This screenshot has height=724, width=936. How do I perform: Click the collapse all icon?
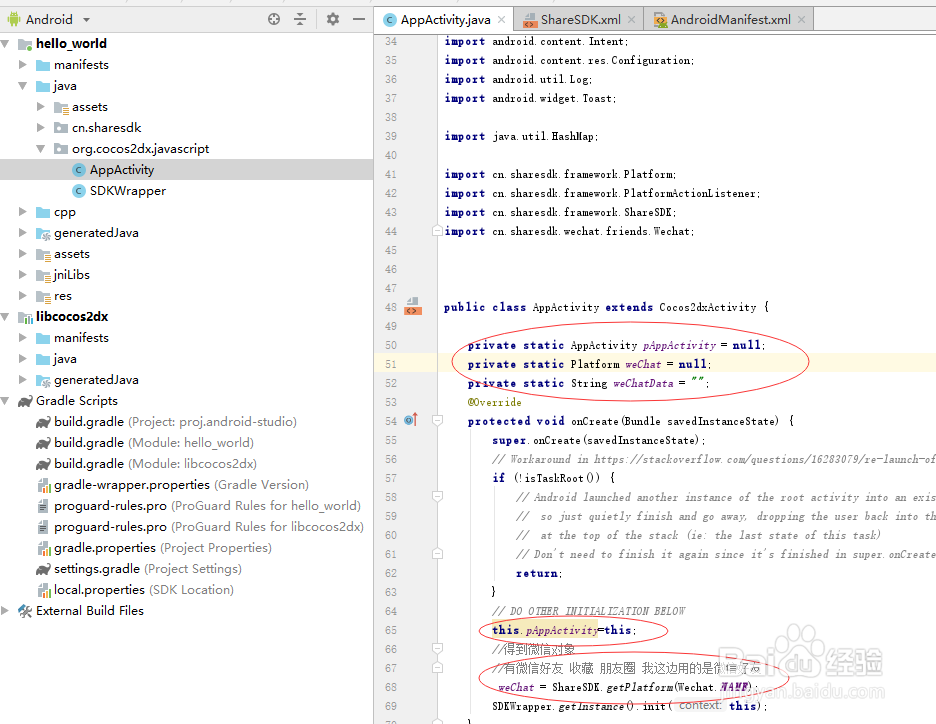click(300, 19)
